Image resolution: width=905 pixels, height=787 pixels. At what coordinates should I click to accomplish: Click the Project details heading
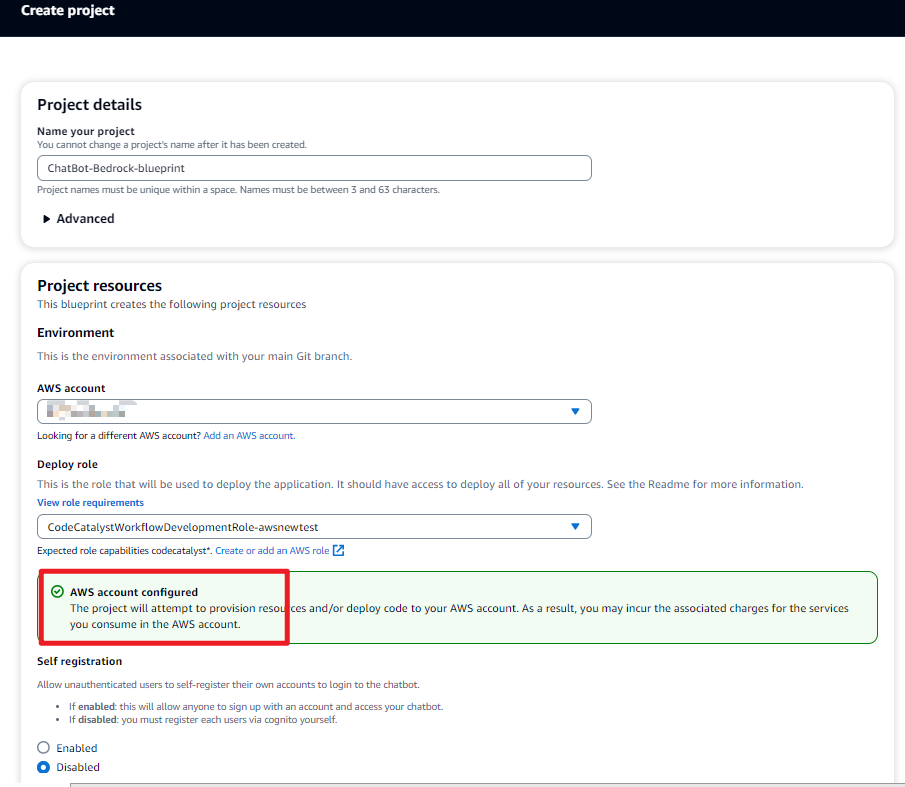pos(89,105)
